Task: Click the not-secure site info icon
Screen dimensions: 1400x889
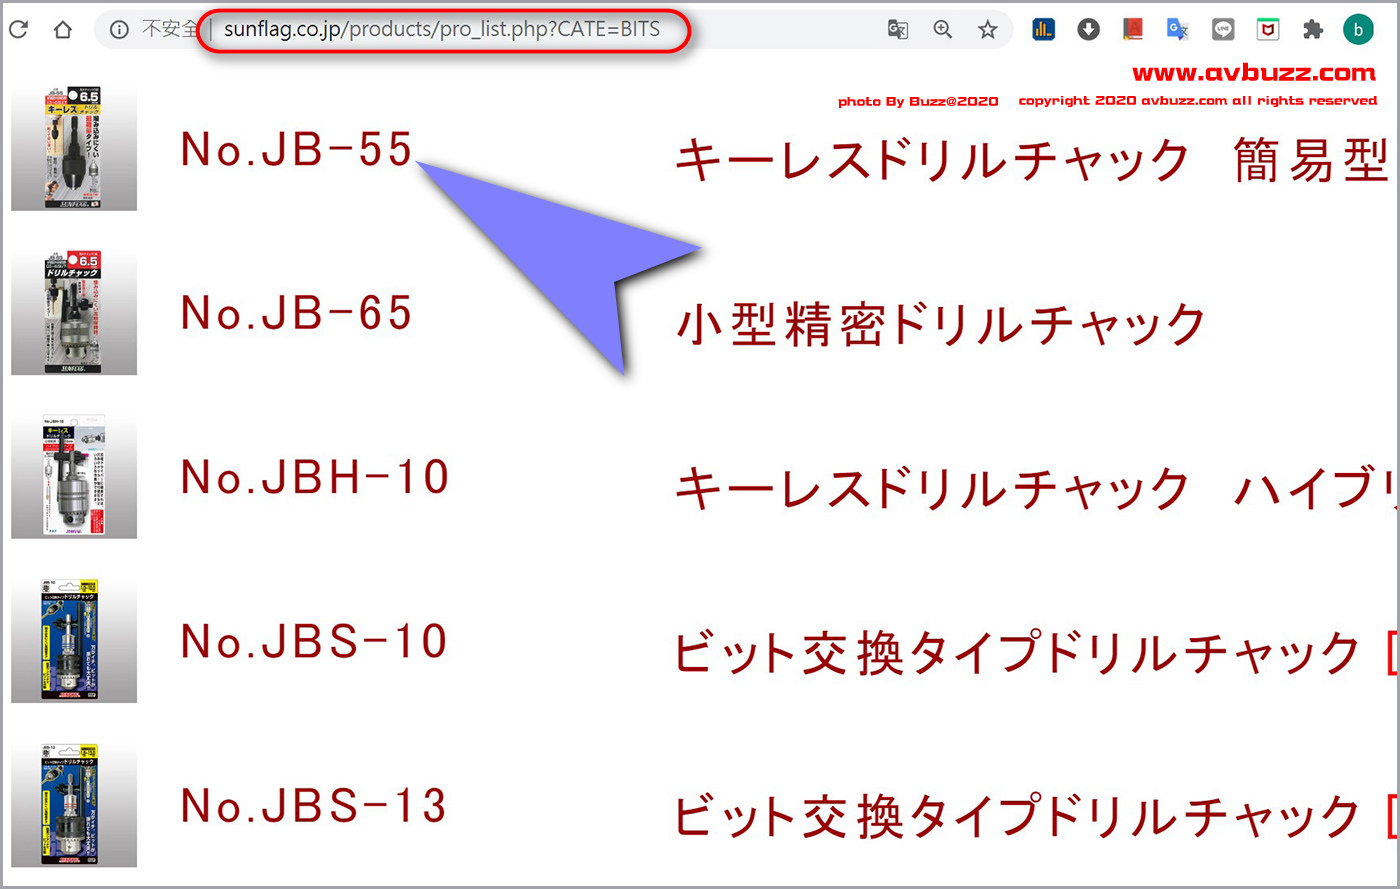Action: click(x=119, y=30)
